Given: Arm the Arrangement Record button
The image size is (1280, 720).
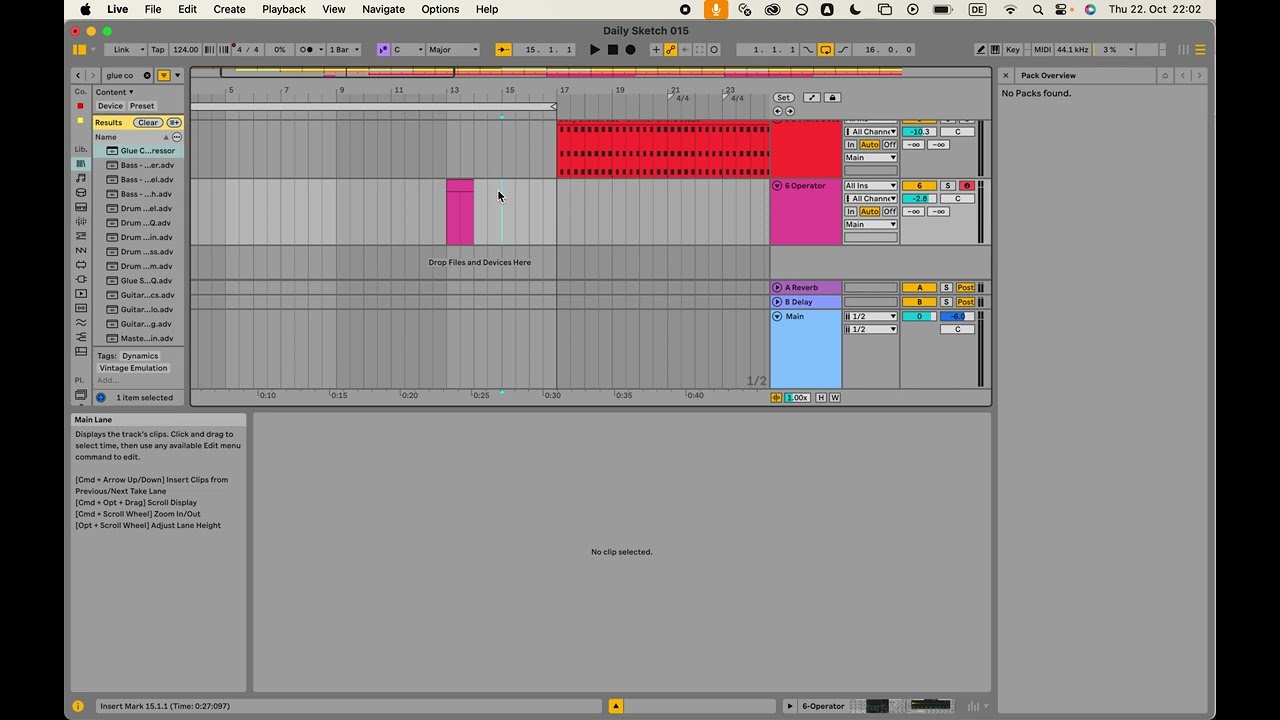Looking at the screenshot, I should [630, 49].
